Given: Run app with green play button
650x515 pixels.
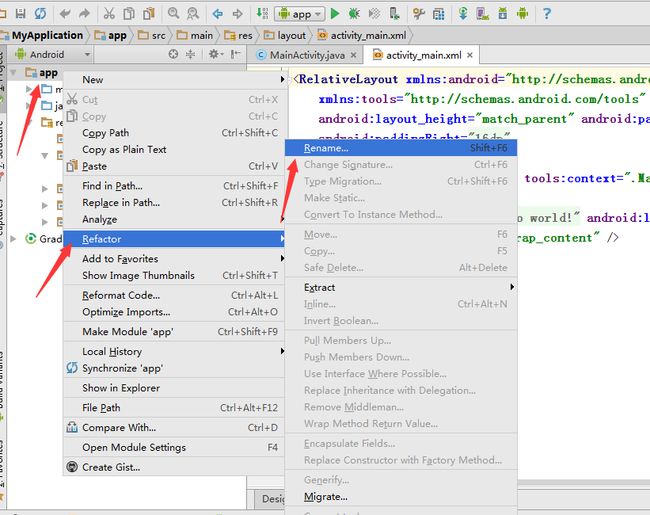Looking at the screenshot, I should (x=335, y=14).
